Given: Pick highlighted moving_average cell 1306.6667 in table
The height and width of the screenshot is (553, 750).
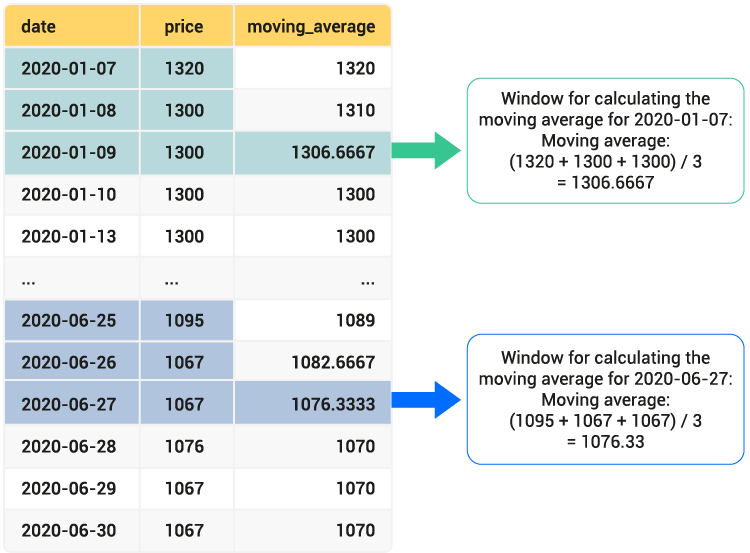Looking at the screenshot, I should 313,152.
